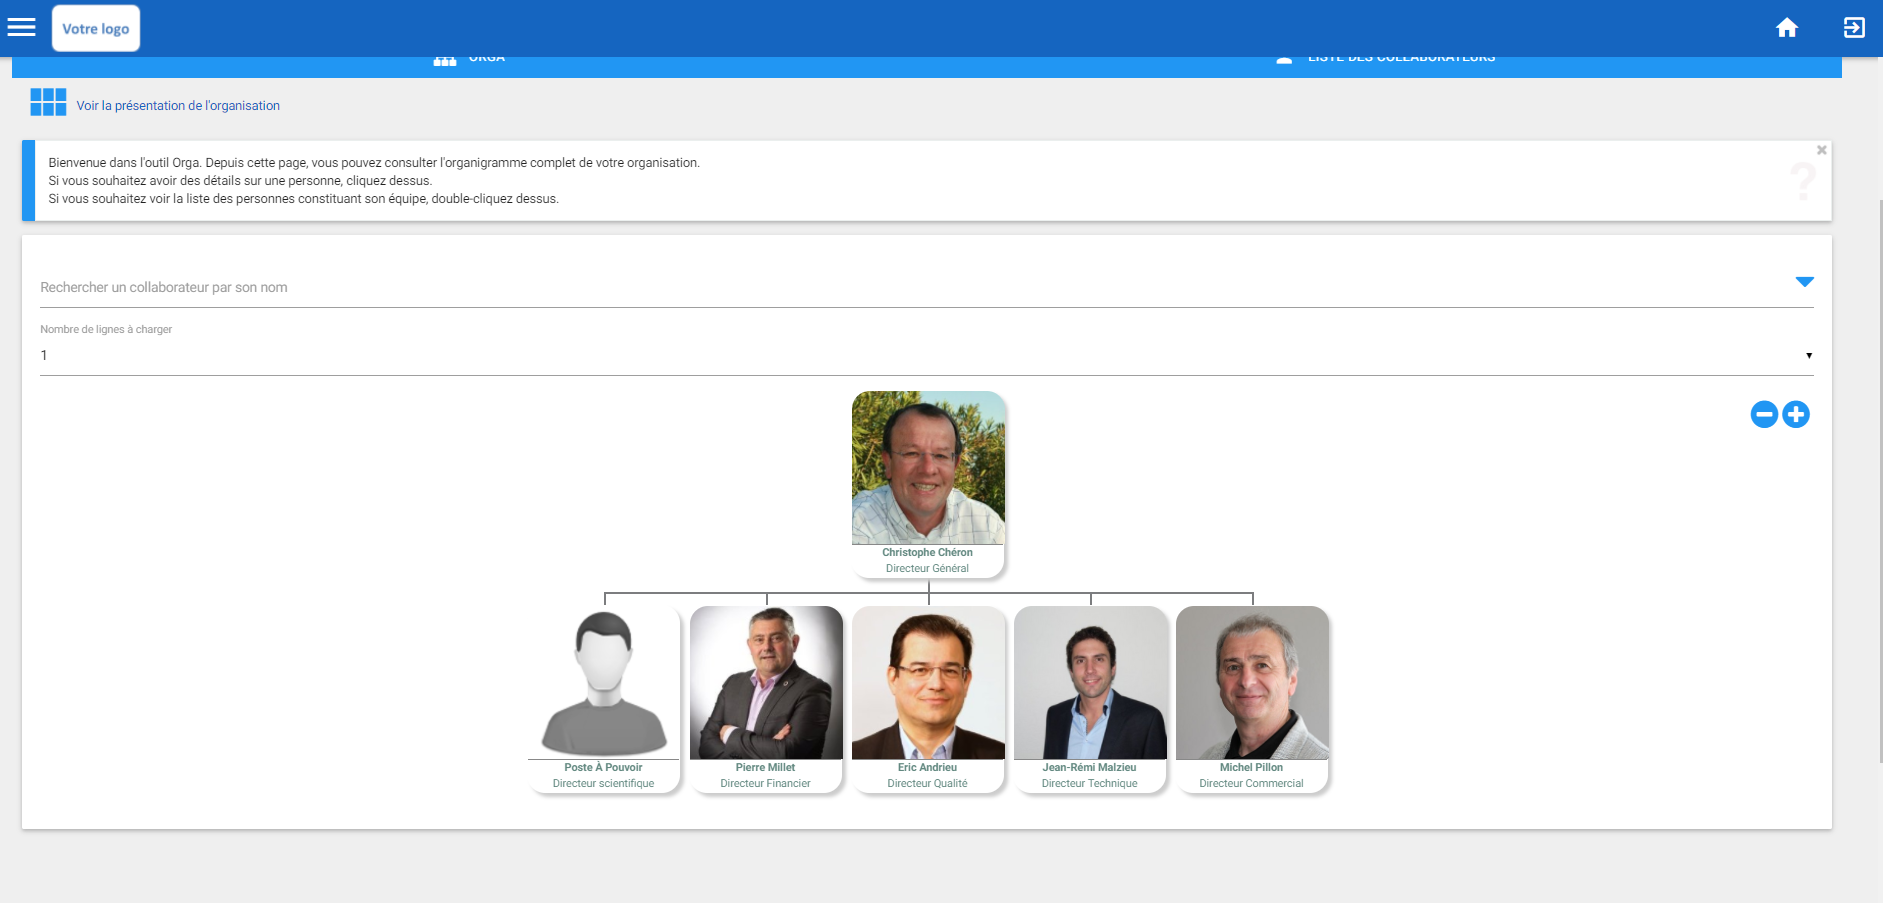The height and width of the screenshot is (903, 1883).
Task: Click the Directeur Technique title text
Action: tap(1090, 784)
